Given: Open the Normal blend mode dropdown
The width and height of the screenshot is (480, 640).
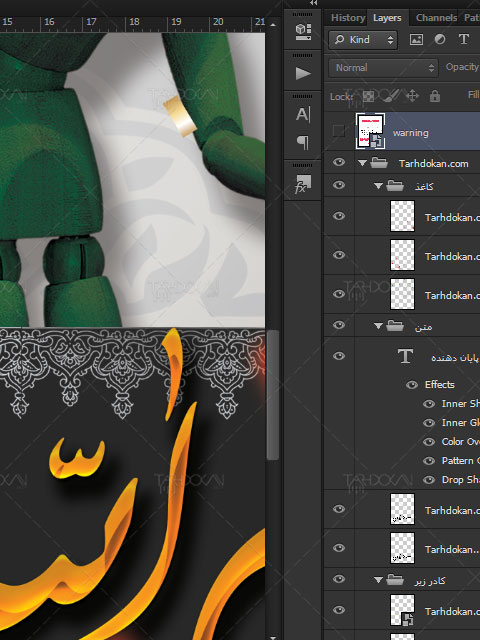Looking at the screenshot, I should coord(383,67).
